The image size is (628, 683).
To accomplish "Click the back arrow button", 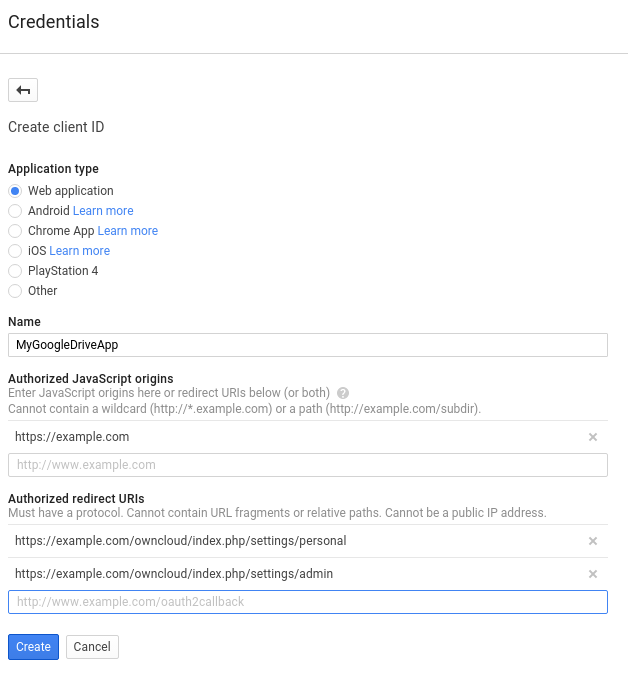I will [x=23, y=90].
